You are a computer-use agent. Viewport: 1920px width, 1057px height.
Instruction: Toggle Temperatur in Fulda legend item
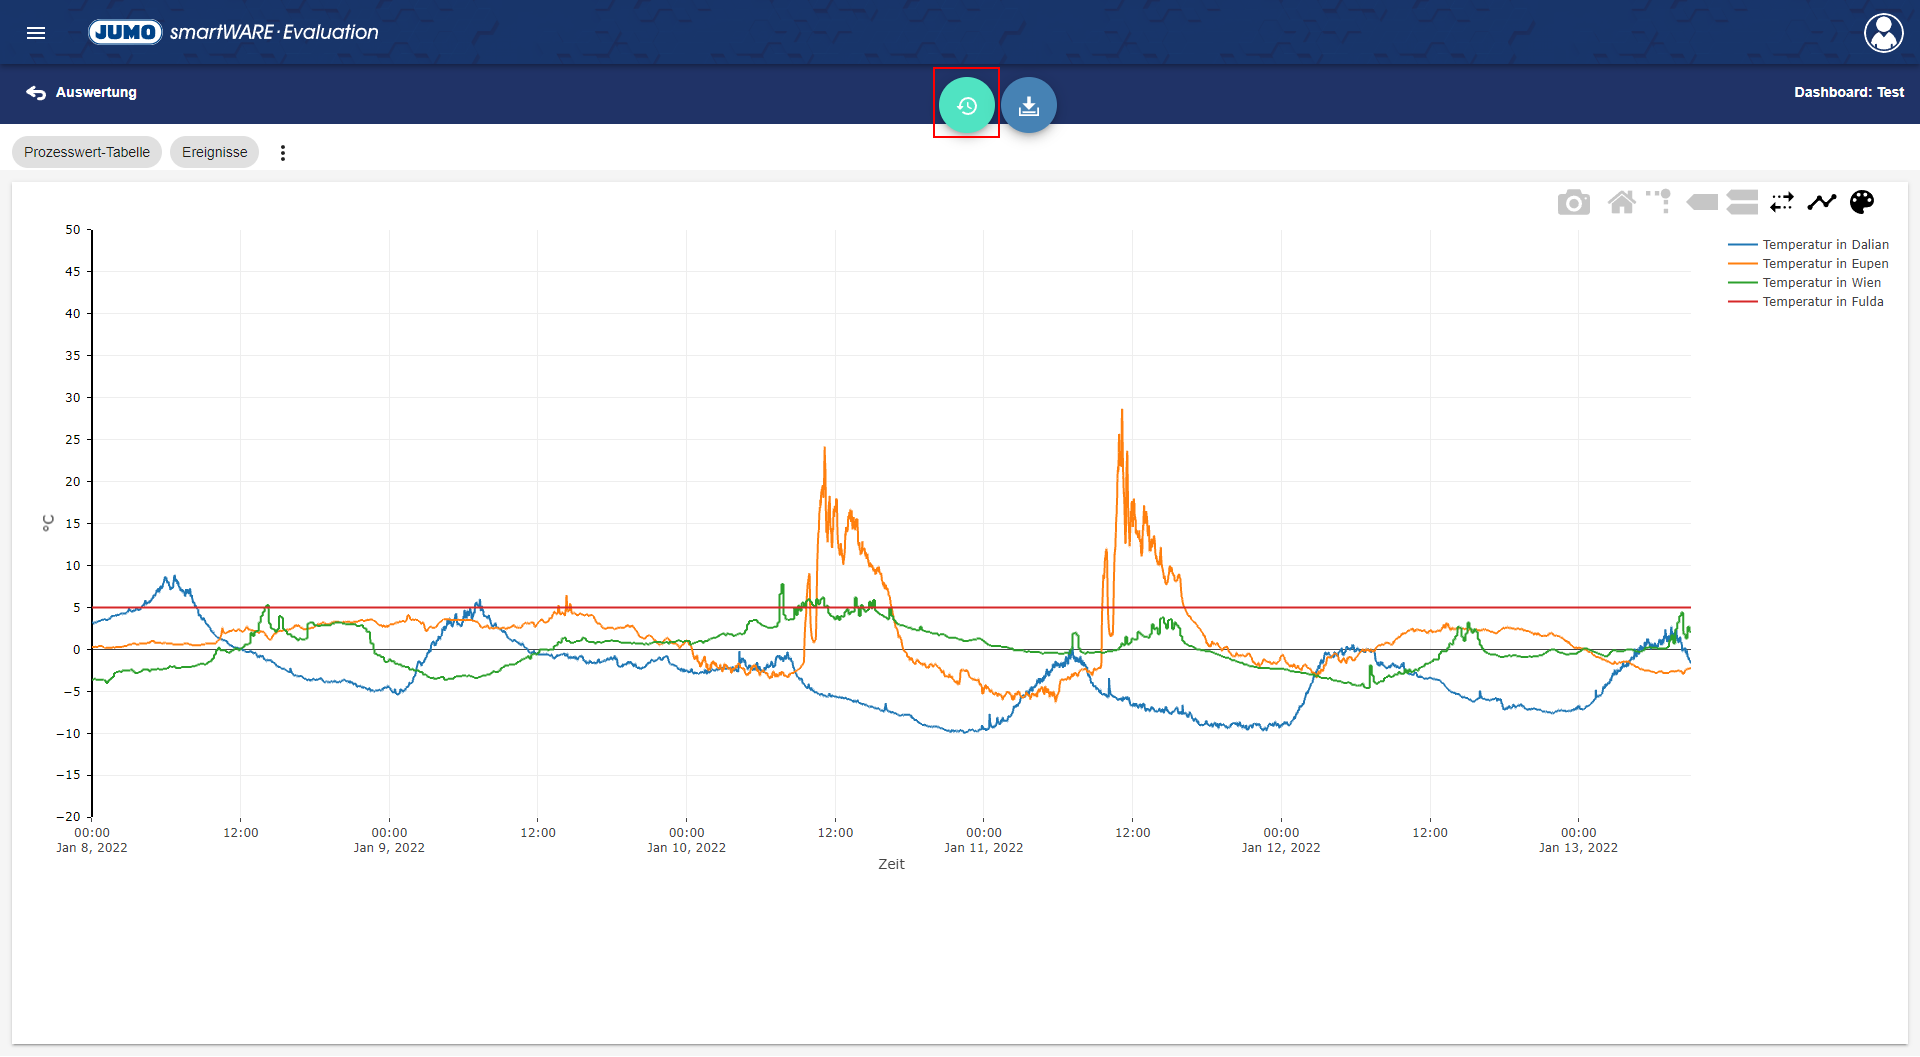point(1822,302)
